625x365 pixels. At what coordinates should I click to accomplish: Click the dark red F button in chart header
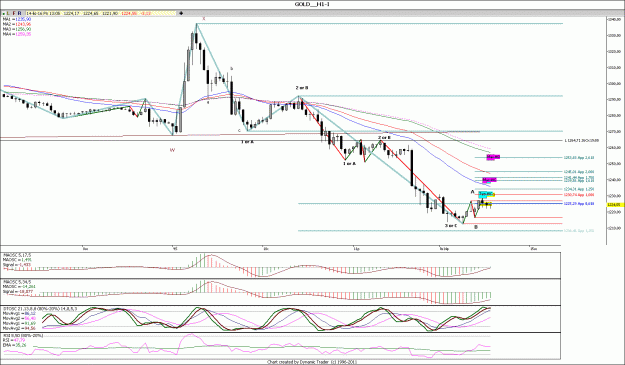[14, 13]
